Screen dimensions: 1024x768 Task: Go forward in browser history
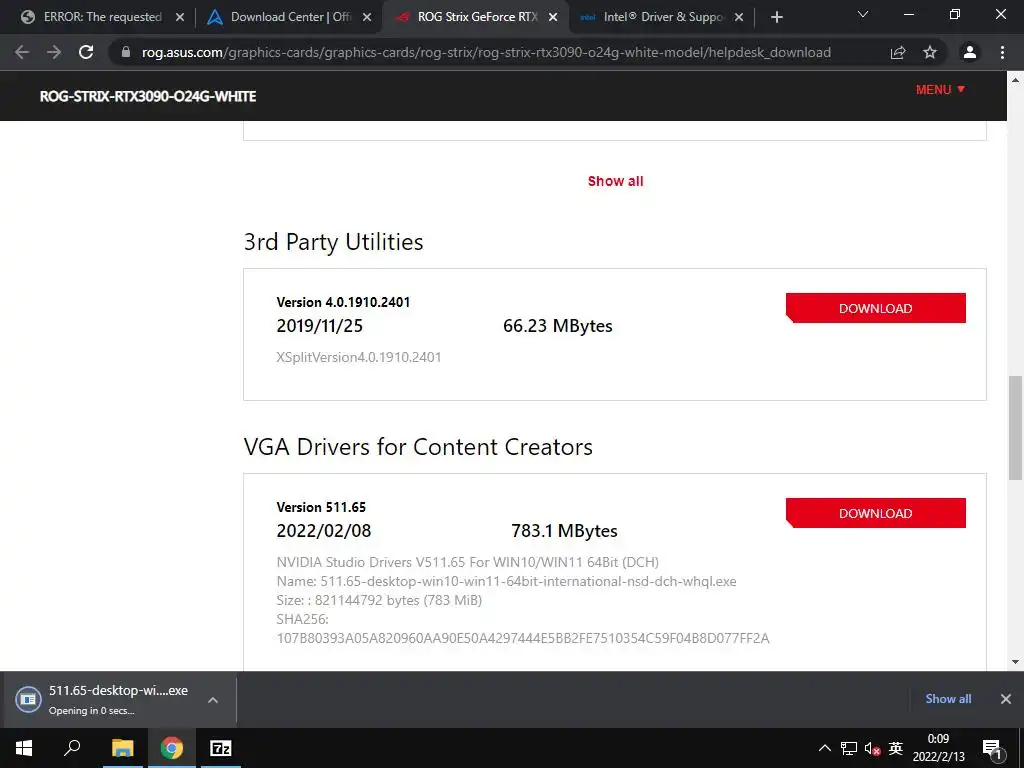(x=54, y=52)
